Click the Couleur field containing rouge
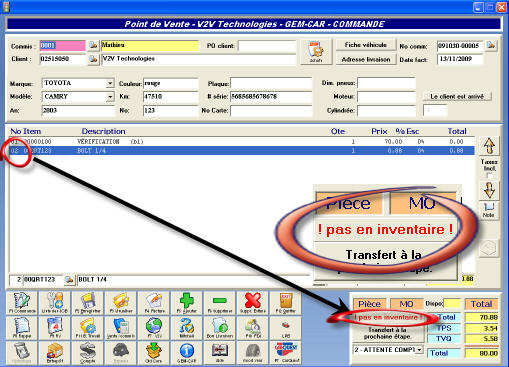Image resolution: width=509 pixels, height=367 pixels. [170, 83]
